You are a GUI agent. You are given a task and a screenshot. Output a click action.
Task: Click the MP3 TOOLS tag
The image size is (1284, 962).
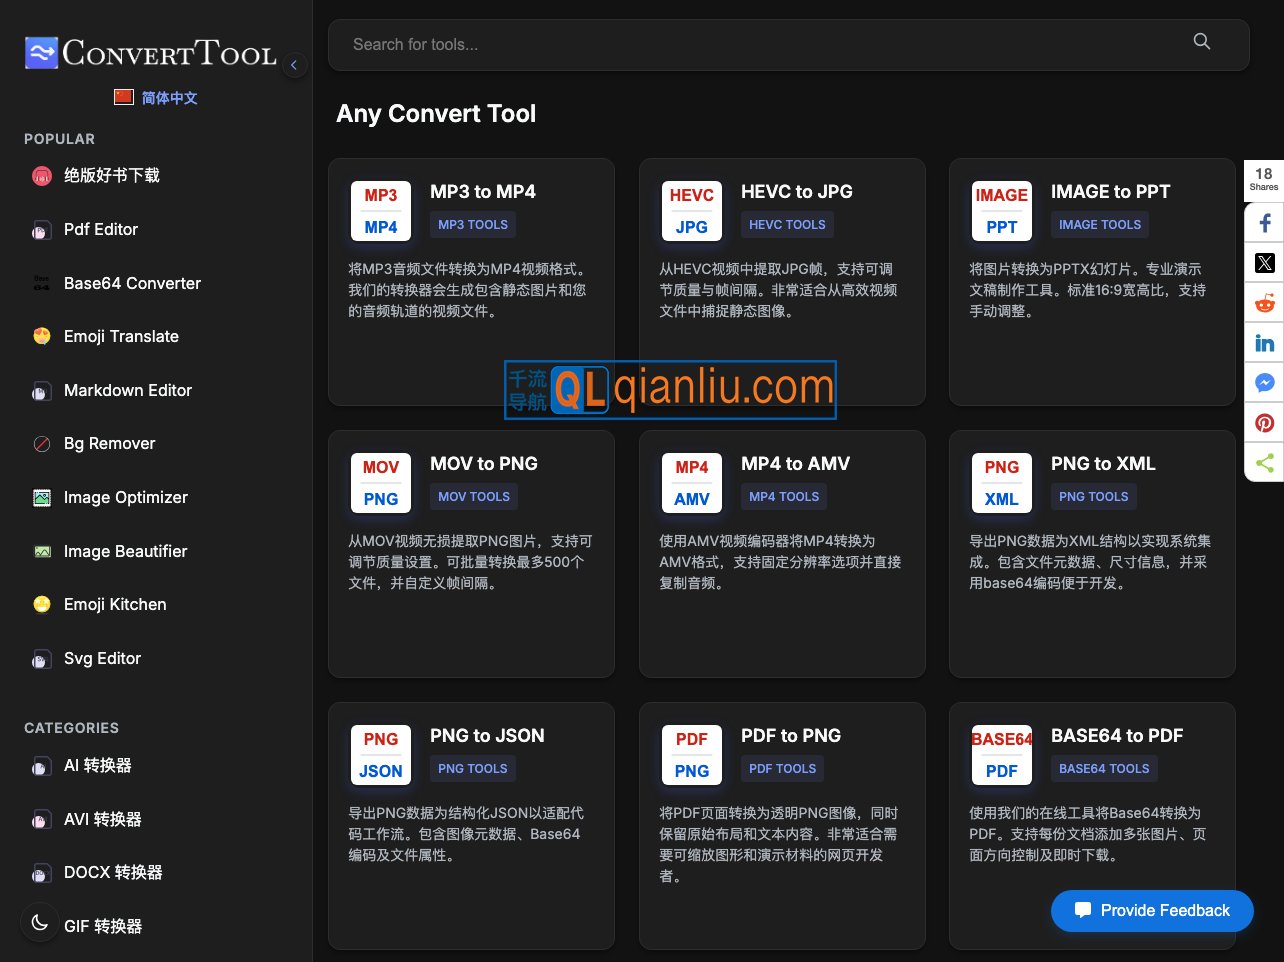pos(473,225)
